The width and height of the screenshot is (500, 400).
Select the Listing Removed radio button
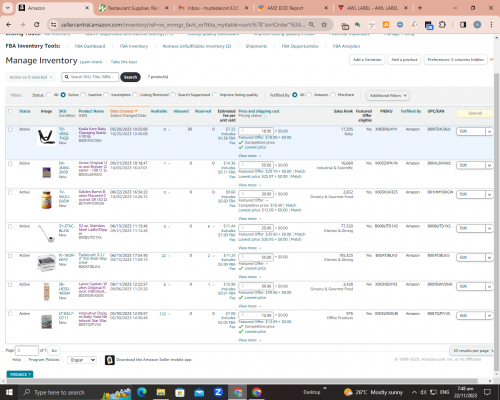(135, 95)
